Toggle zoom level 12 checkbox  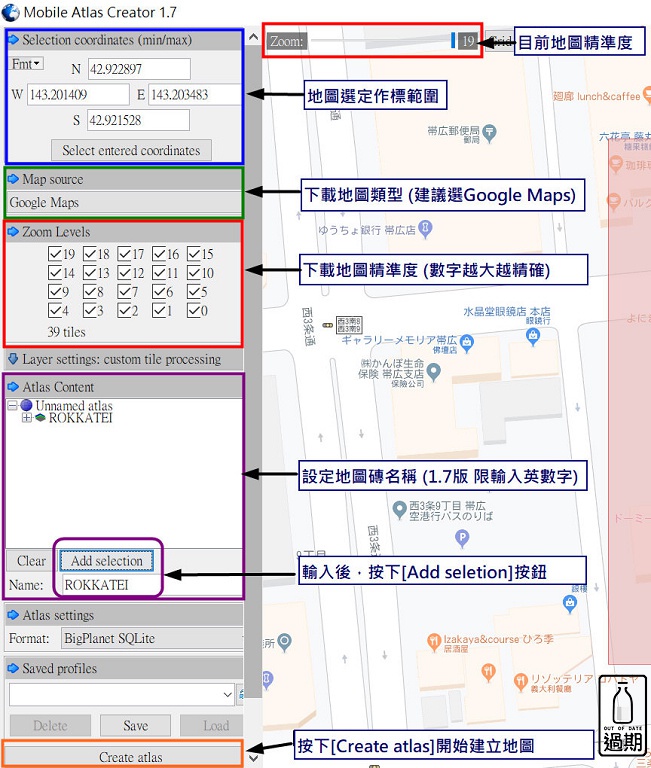(x=124, y=272)
